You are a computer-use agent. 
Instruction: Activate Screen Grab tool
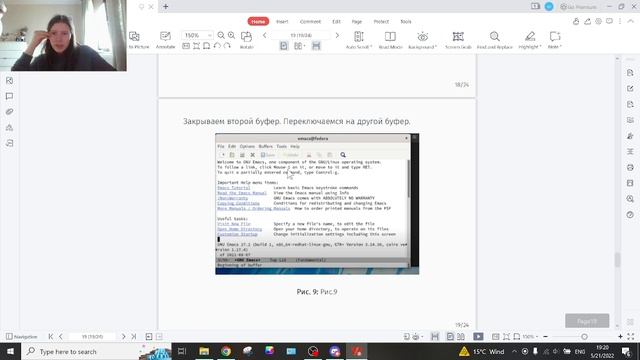pyautogui.click(x=458, y=40)
